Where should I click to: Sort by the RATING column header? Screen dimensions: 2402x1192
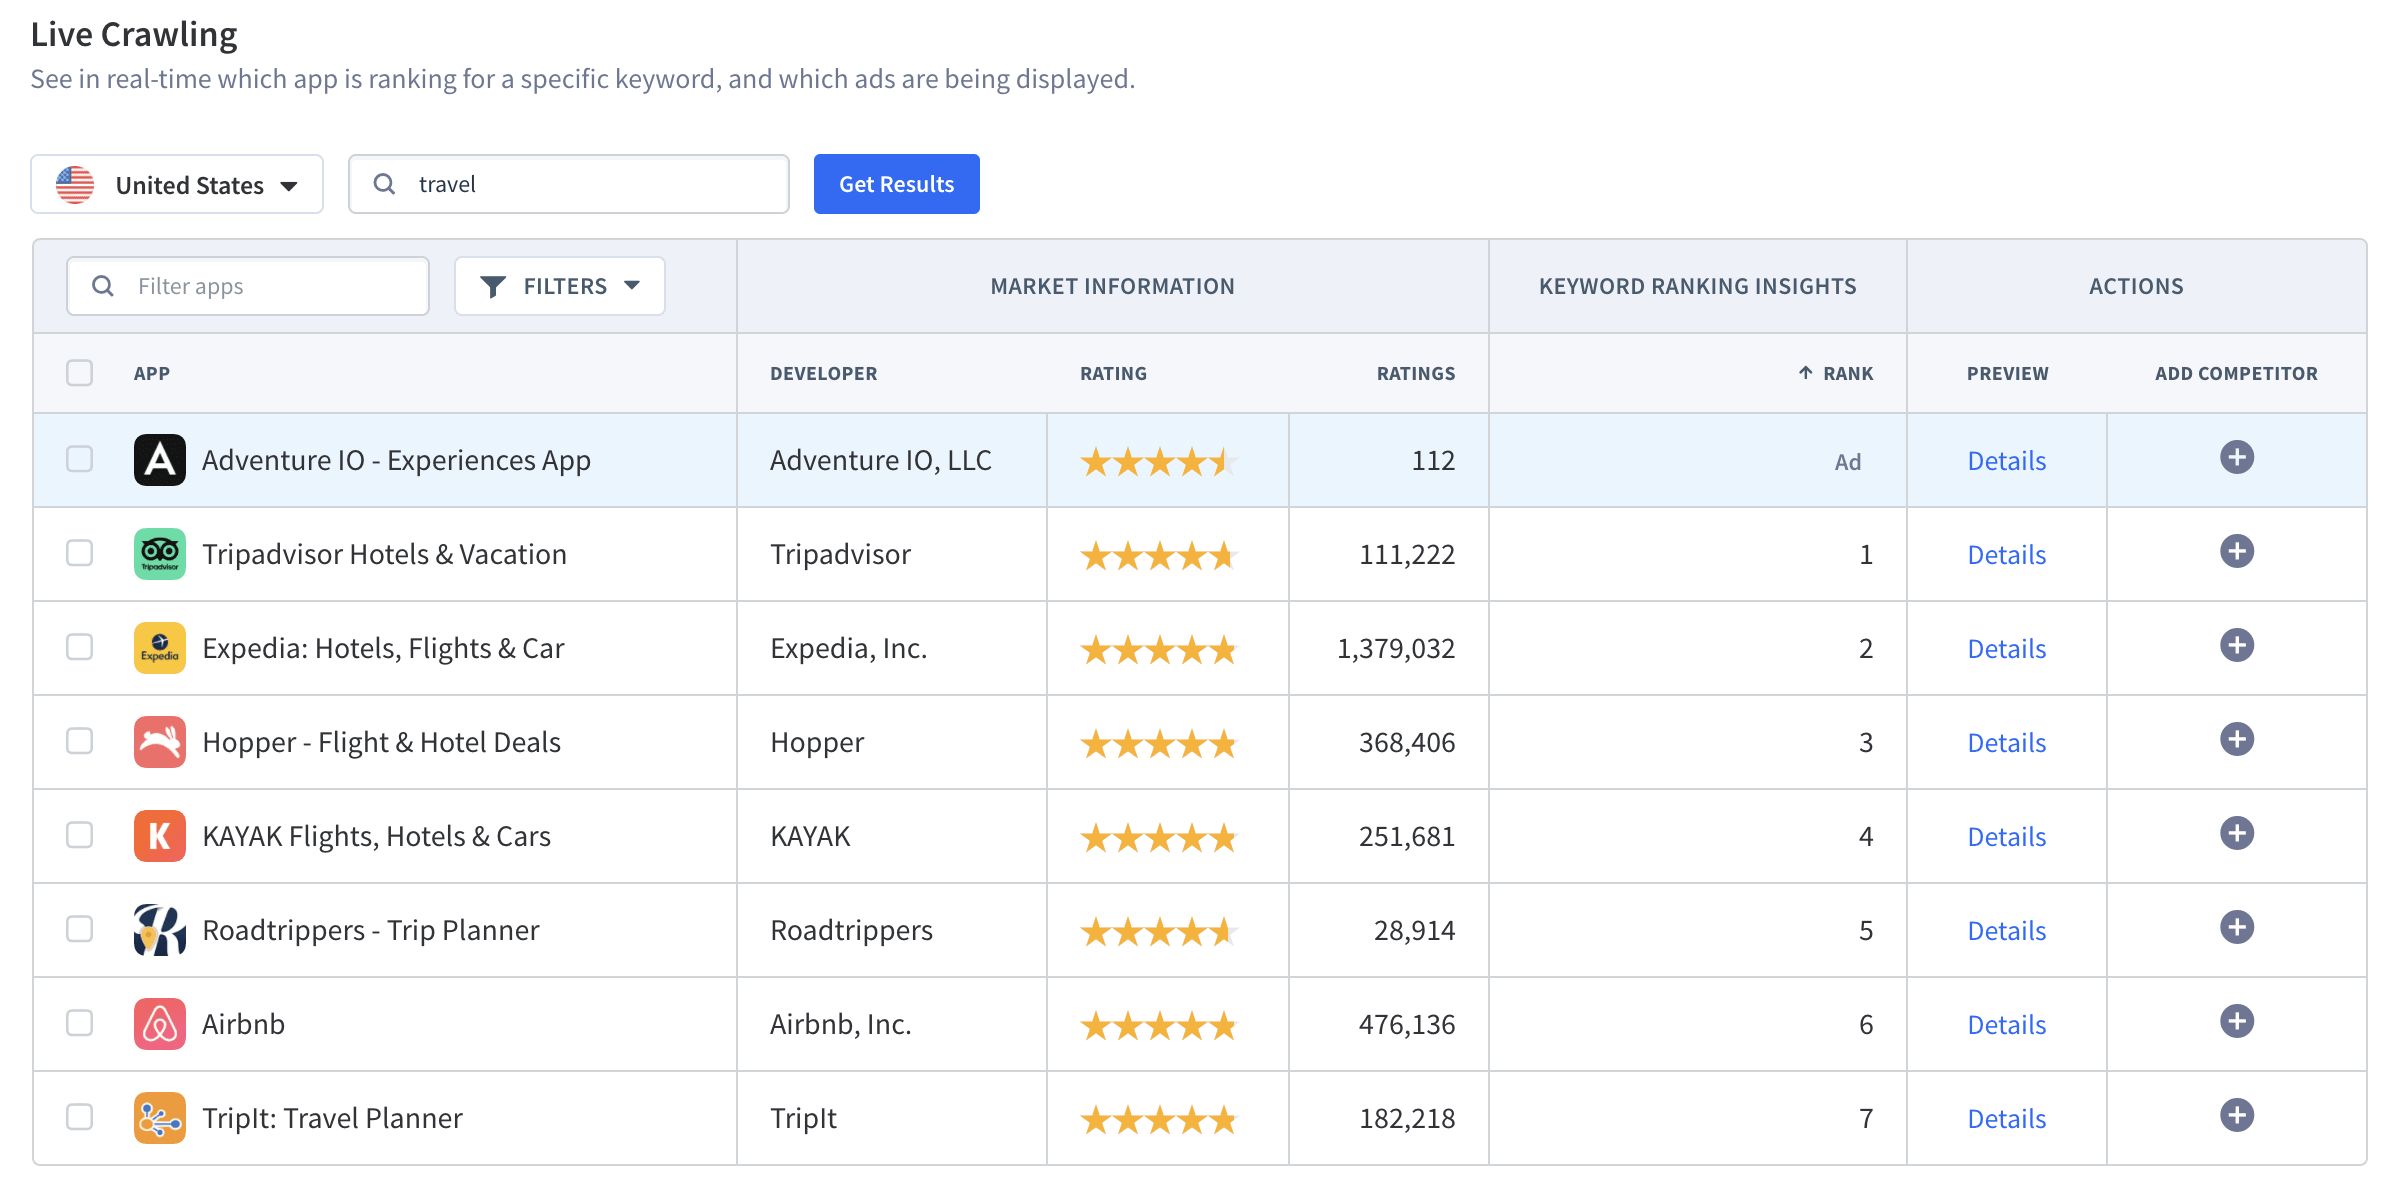pos(1113,374)
